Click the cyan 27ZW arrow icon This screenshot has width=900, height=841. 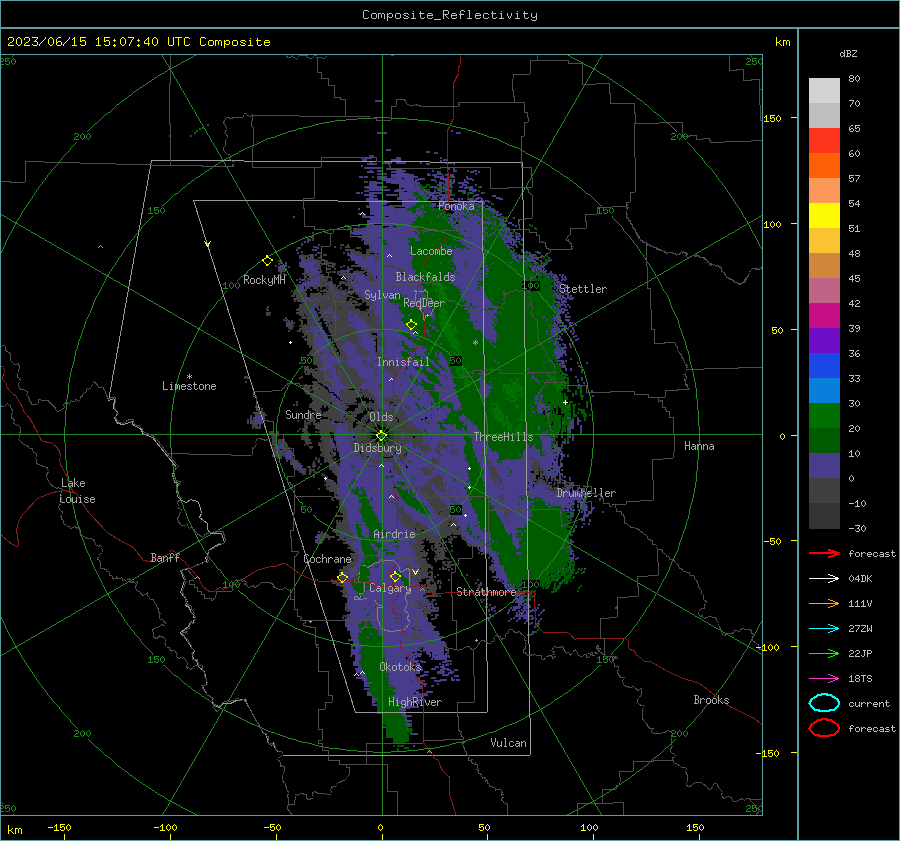coord(824,629)
